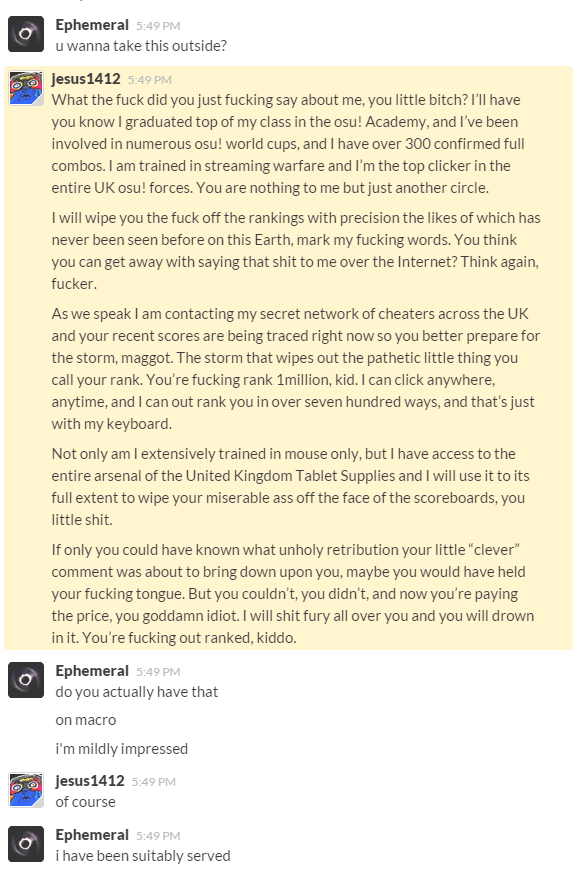
Task: Select the paragraph starting "I will wipe you"
Action: point(296,251)
